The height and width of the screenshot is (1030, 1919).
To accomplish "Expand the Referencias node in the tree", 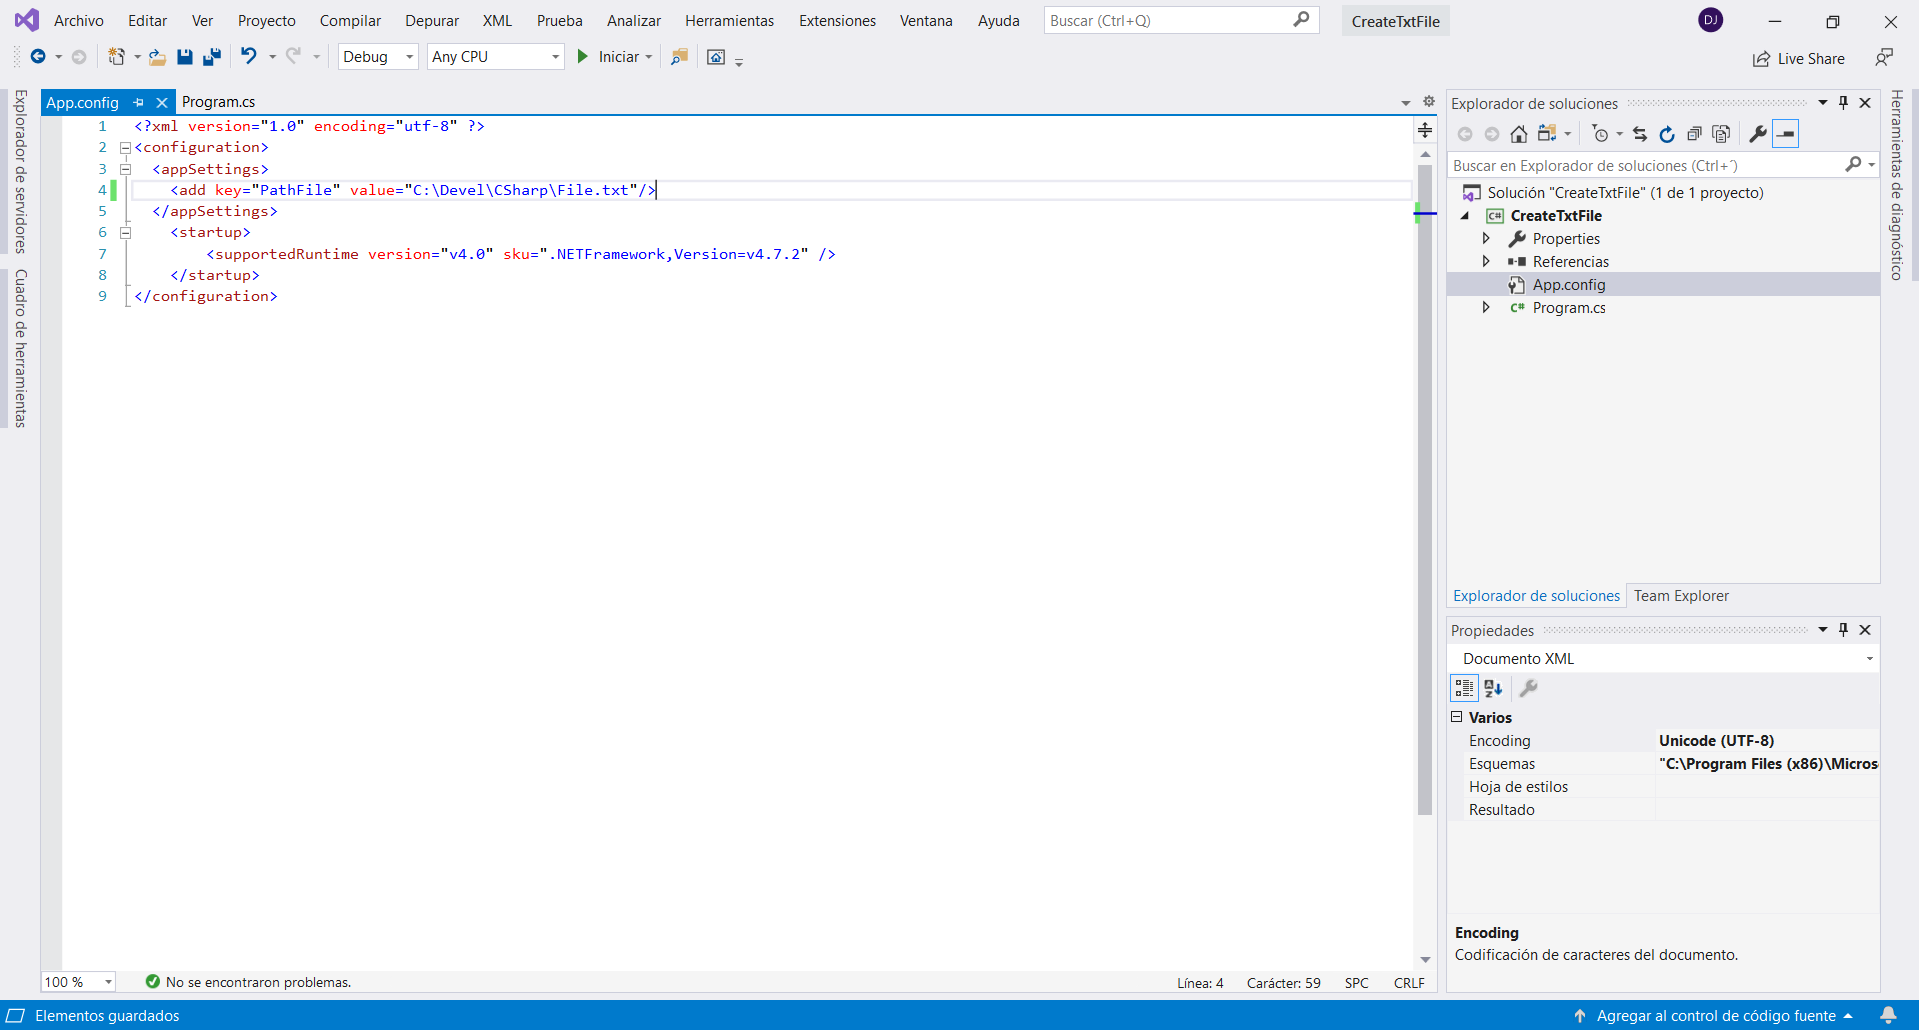I will coord(1486,261).
